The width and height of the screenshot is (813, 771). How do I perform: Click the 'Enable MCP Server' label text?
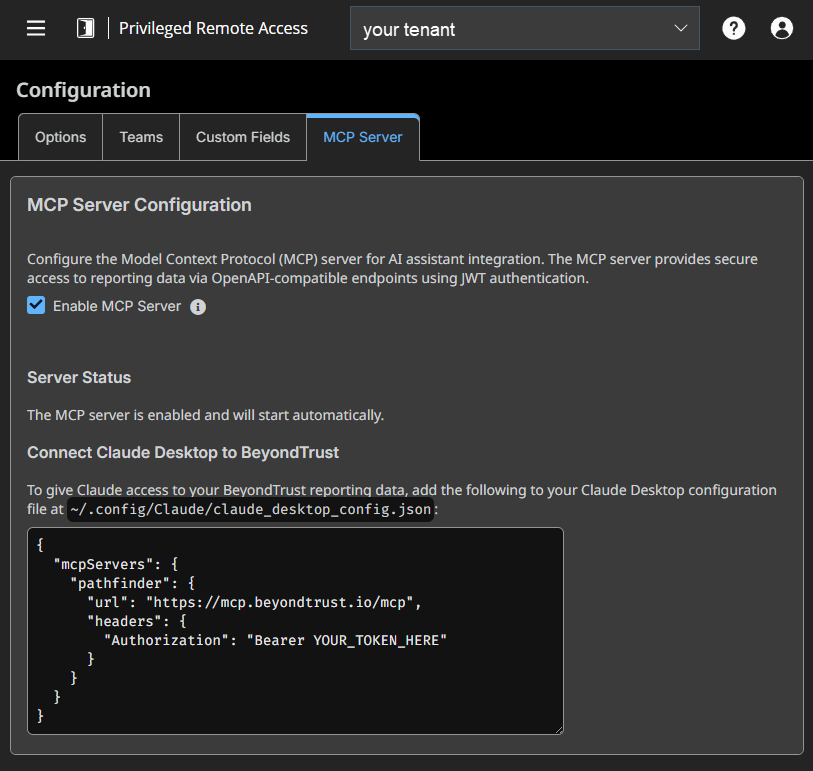(117, 306)
